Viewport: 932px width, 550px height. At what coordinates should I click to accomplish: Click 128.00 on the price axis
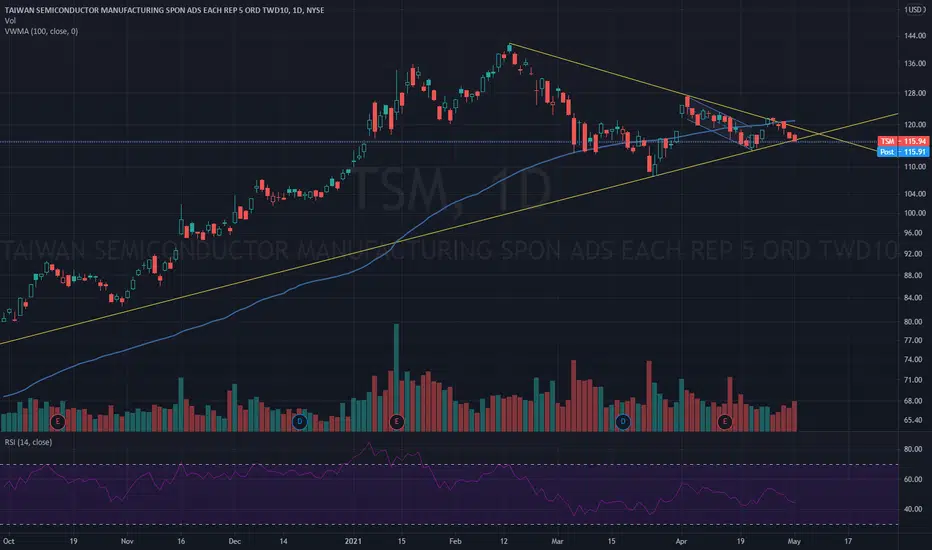click(915, 93)
